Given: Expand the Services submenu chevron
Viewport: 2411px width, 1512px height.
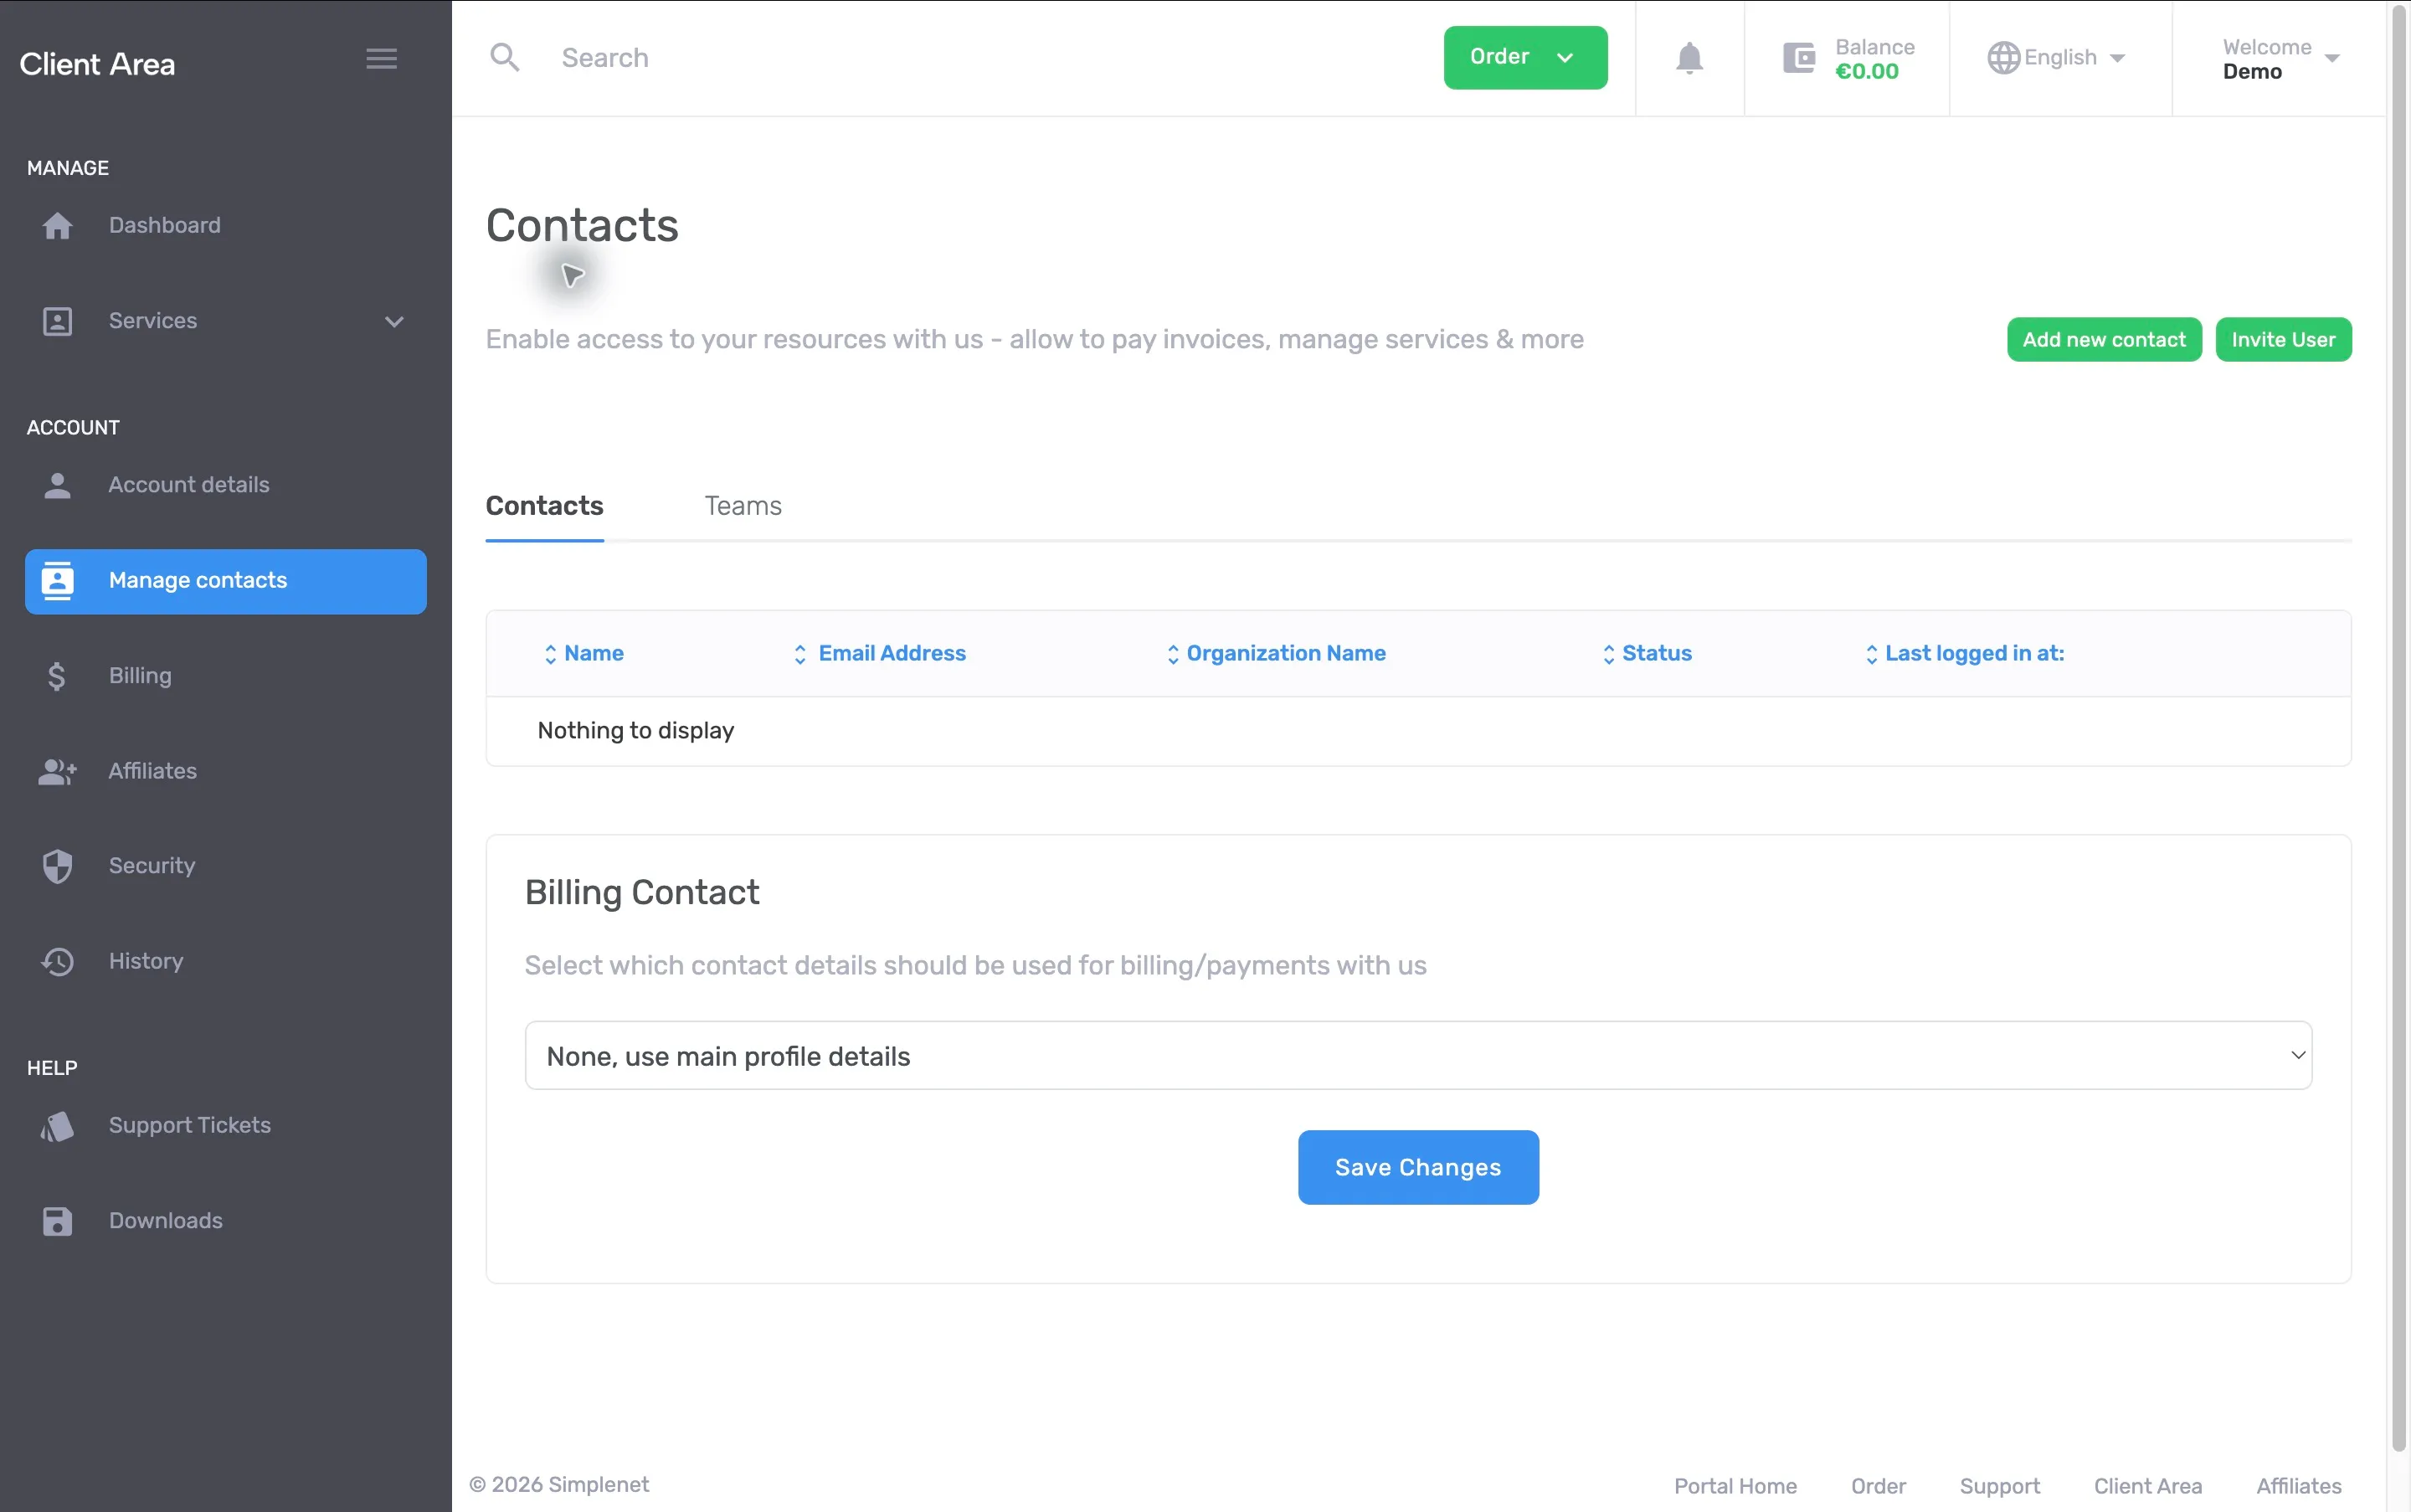Looking at the screenshot, I should 394,322.
